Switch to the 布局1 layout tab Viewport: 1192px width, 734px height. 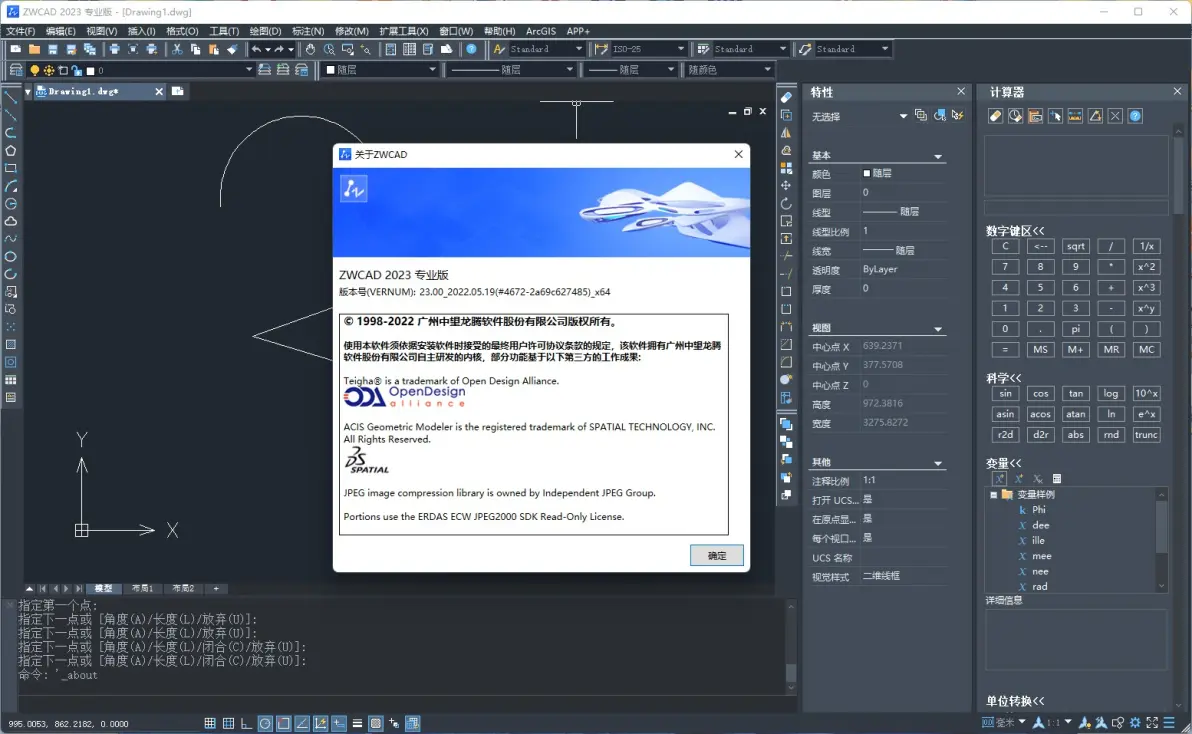[x=142, y=588]
